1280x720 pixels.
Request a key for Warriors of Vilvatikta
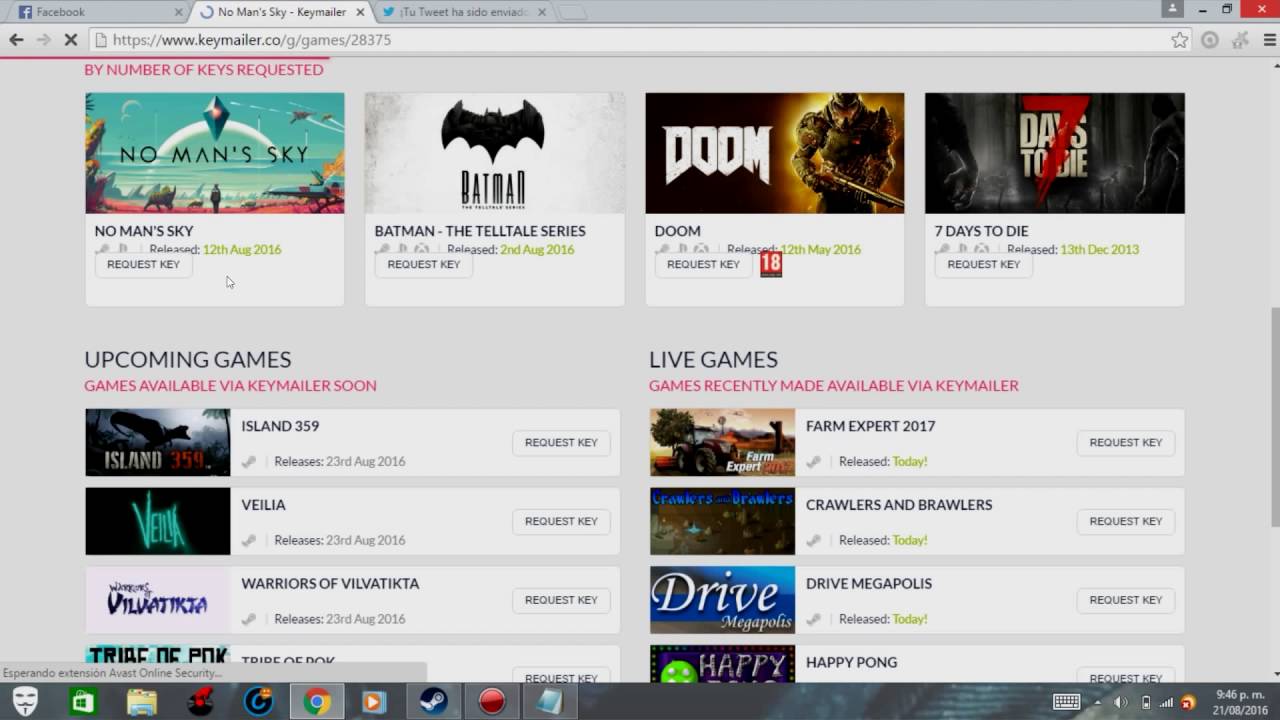tap(561, 600)
